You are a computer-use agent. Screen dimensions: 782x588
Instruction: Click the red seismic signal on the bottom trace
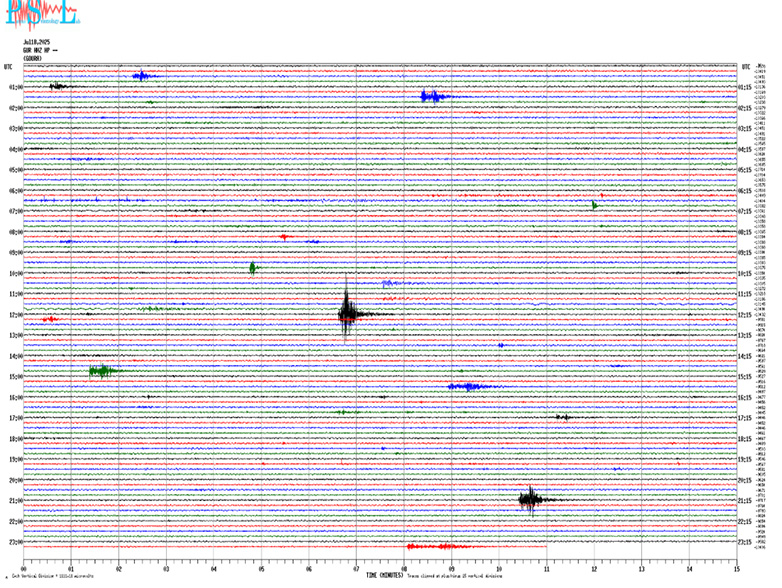pyautogui.click(x=440, y=546)
